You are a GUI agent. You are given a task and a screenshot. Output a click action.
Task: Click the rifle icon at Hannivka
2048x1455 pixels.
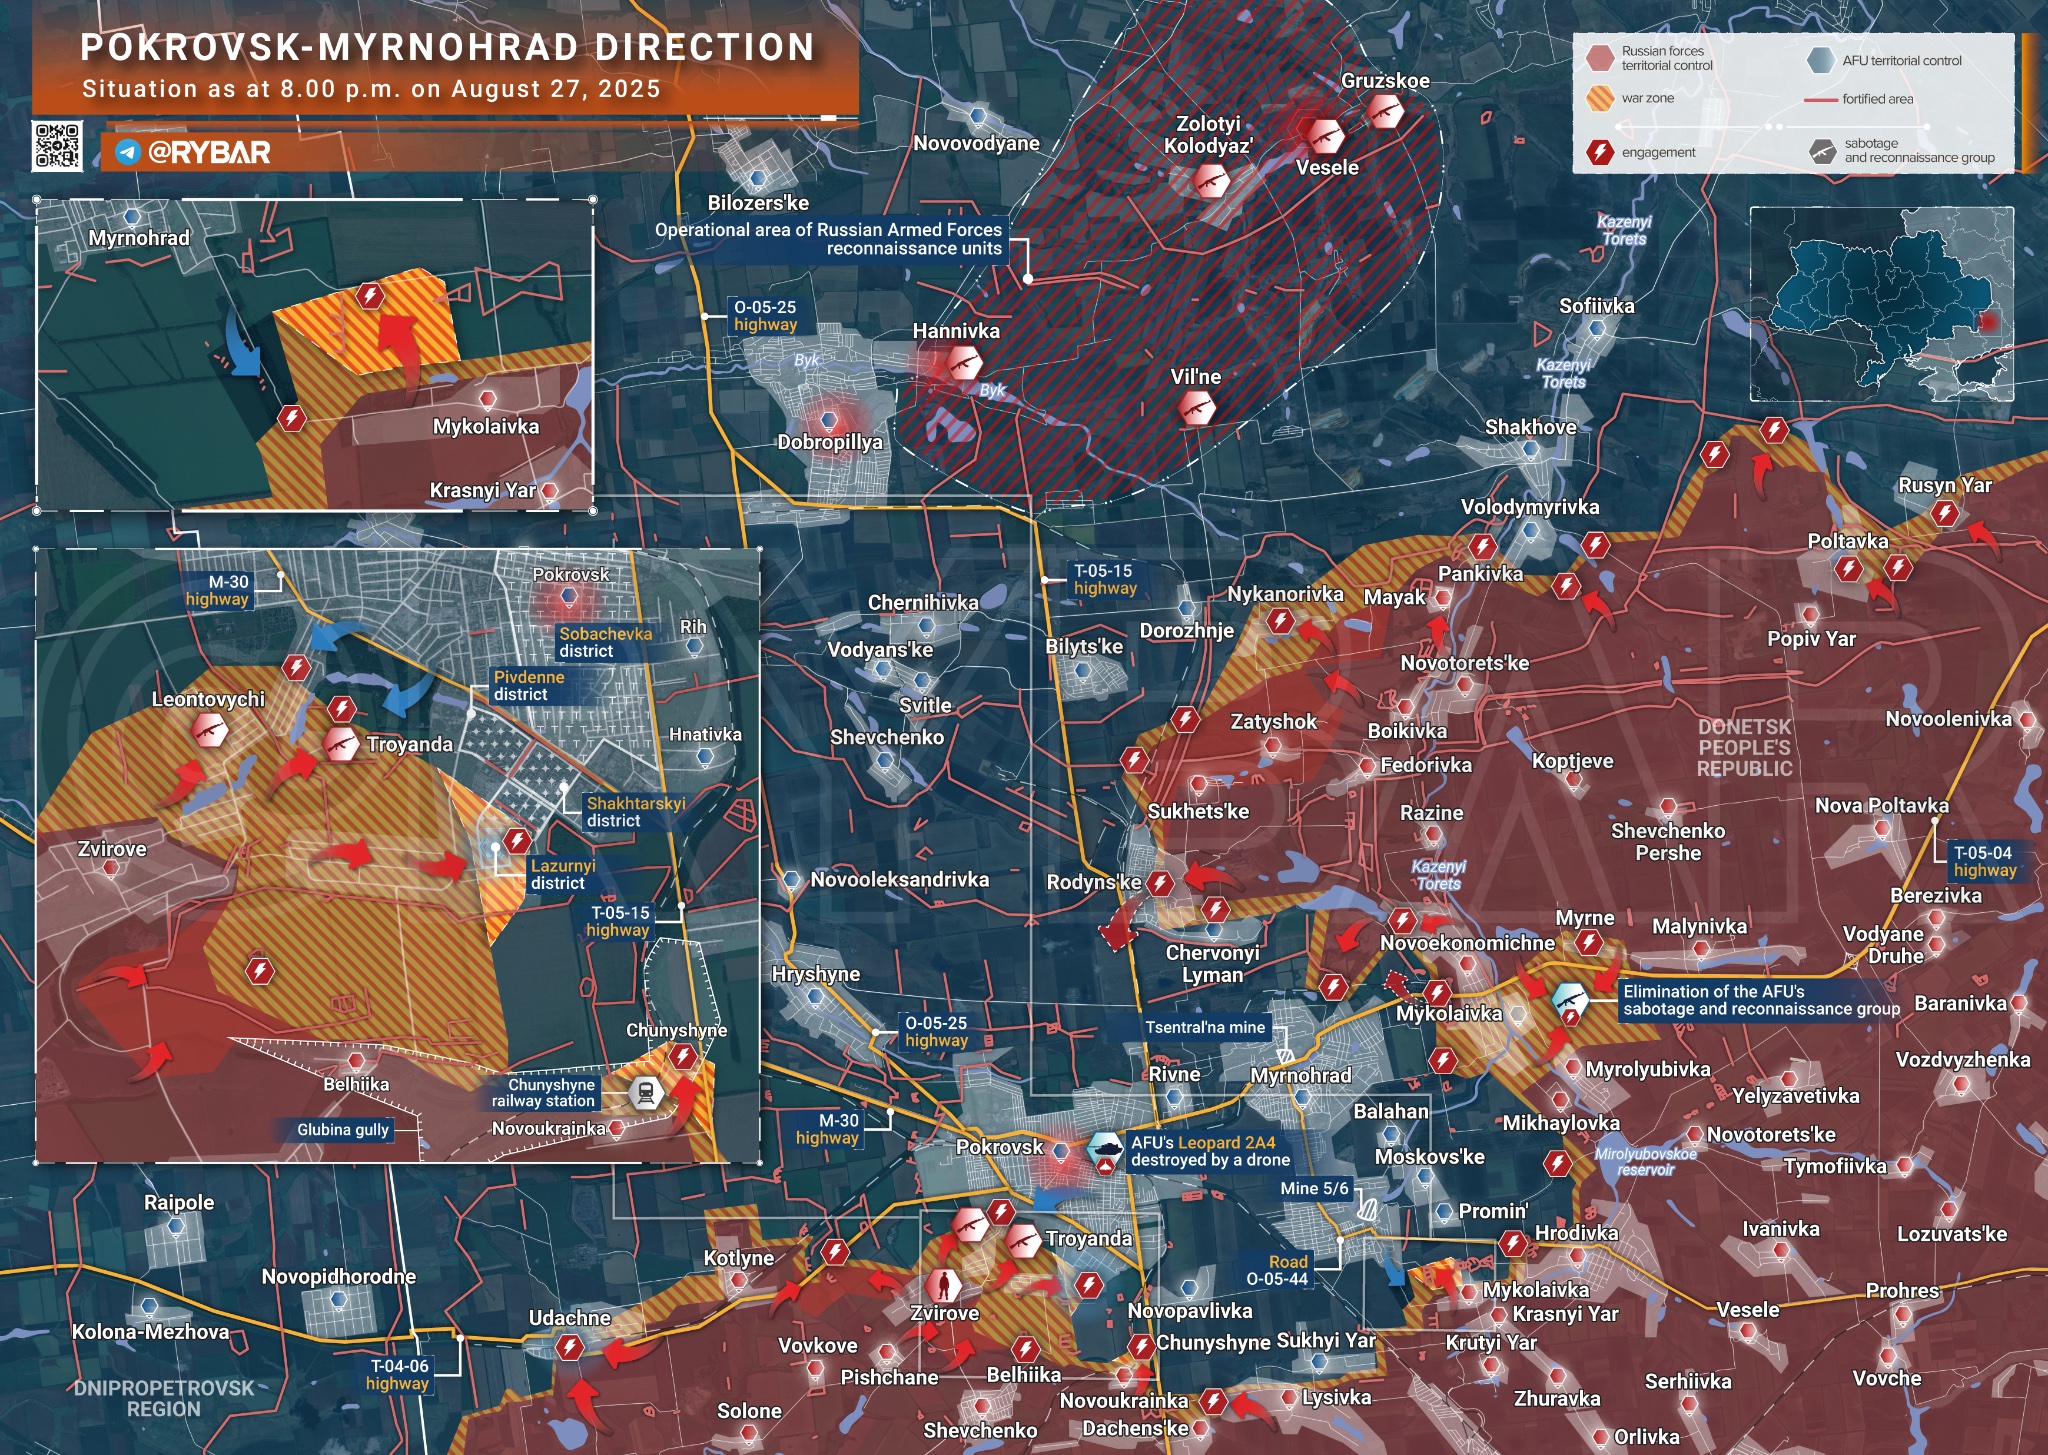963,362
